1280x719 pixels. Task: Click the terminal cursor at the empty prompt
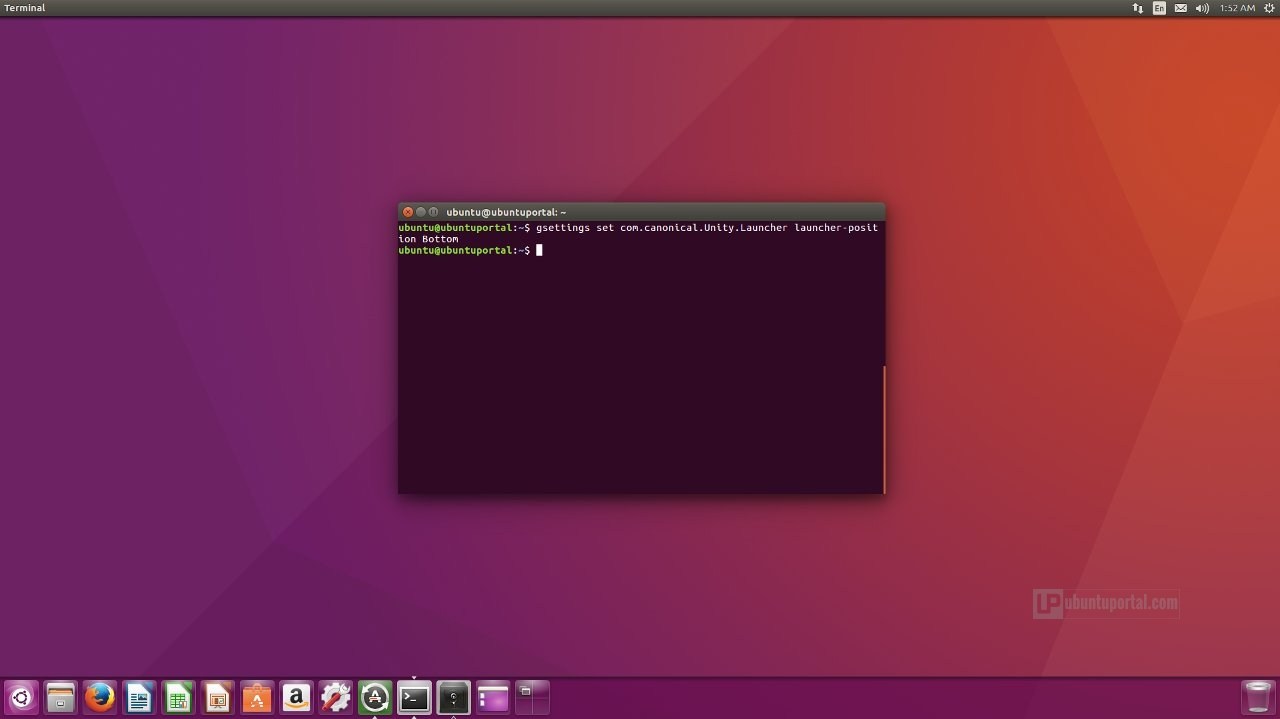coord(539,250)
